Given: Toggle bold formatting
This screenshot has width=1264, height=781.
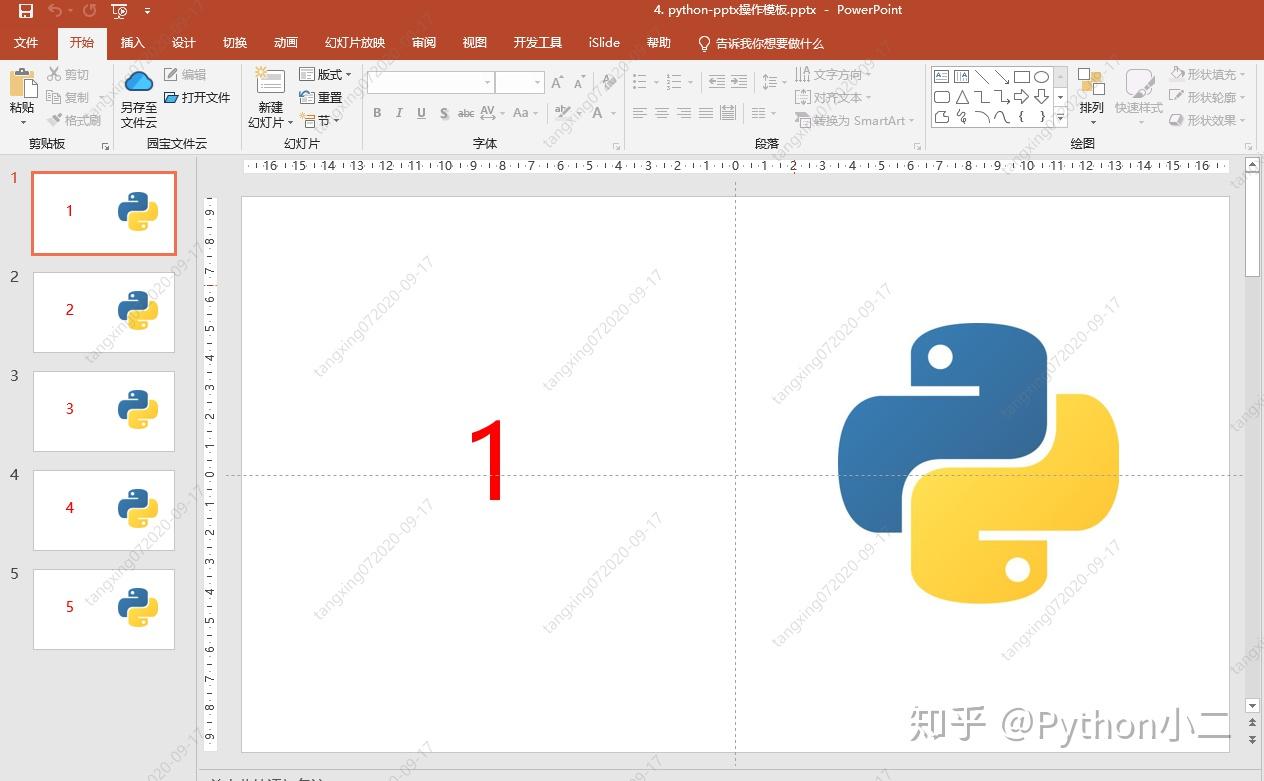Looking at the screenshot, I should click(377, 112).
